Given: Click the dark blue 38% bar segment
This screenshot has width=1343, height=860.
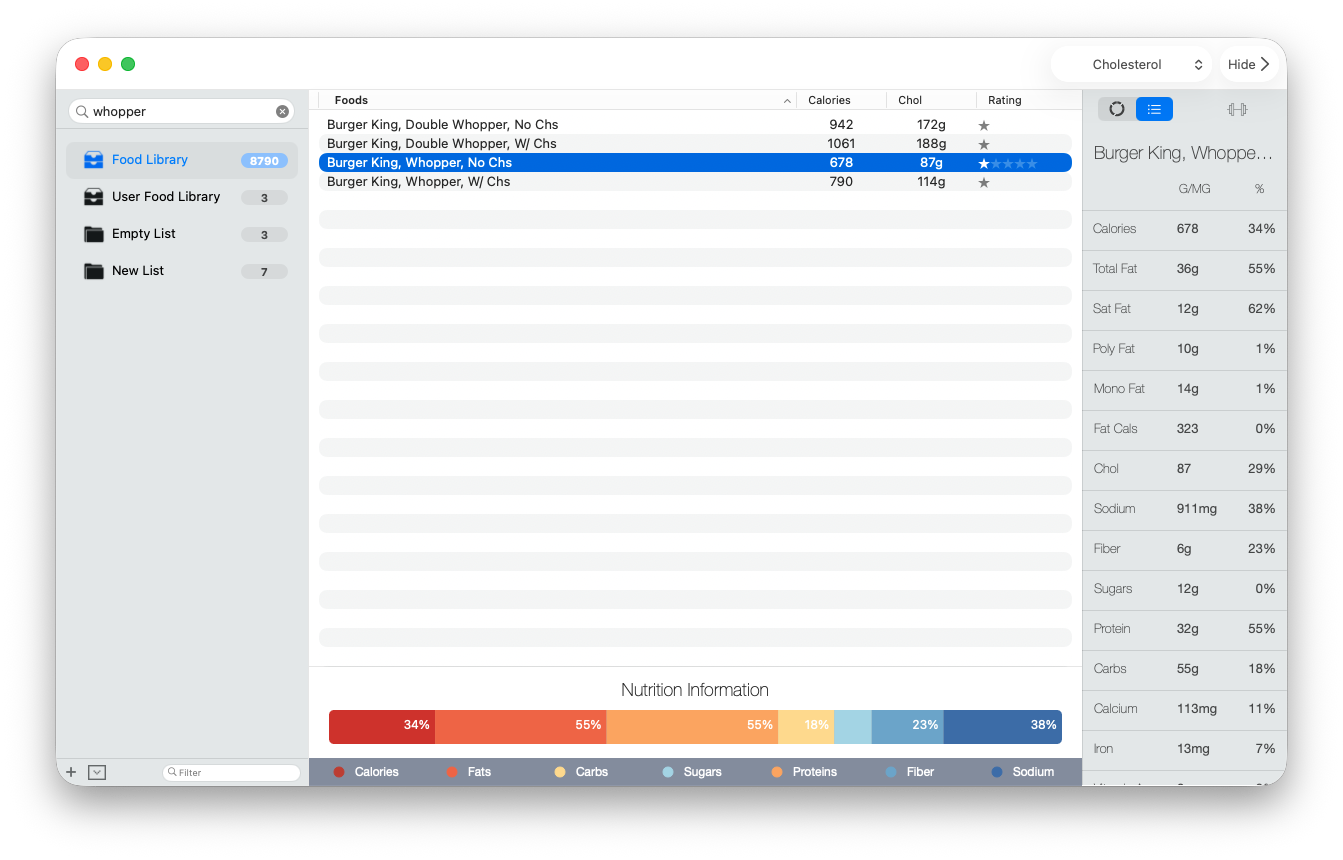Looking at the screenshot, I should (x=1003, y=727).
